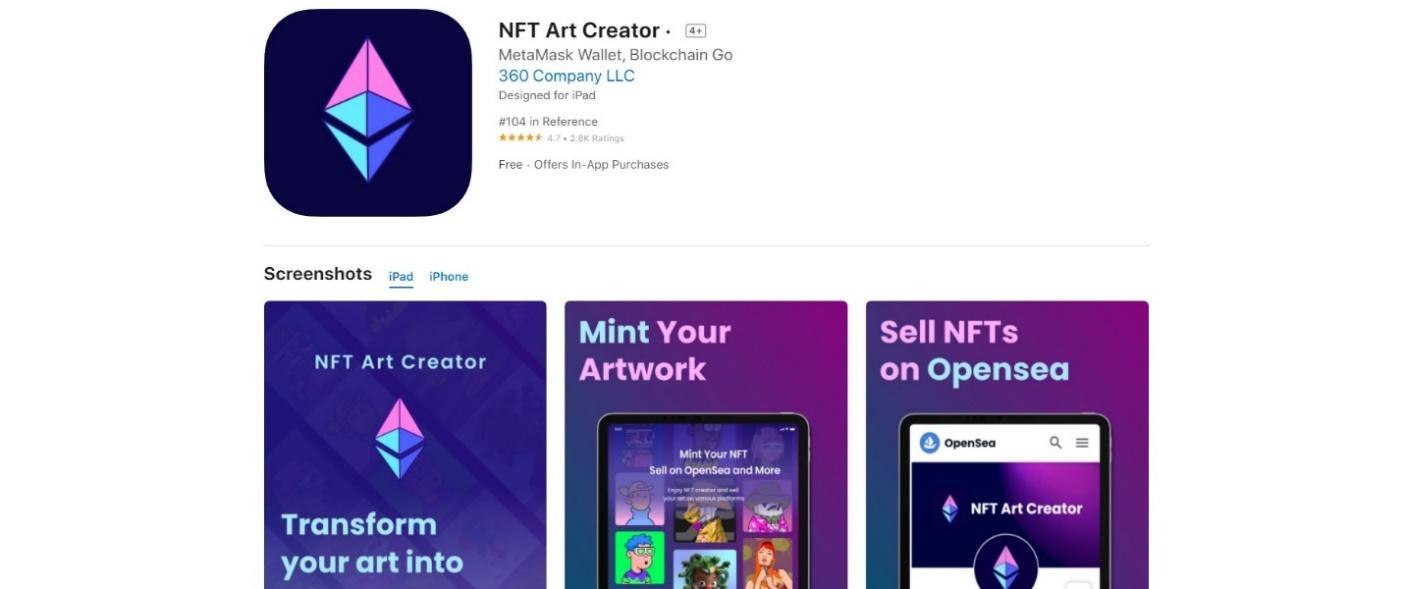Viewport: 1404px width, 589px height.
Task: Open the Mint Your Artwork screenshot
Action: 706,445
